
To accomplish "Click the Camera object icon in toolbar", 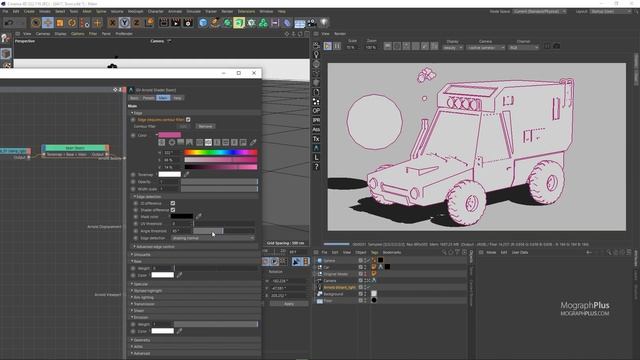I will [x=311, y=23].
